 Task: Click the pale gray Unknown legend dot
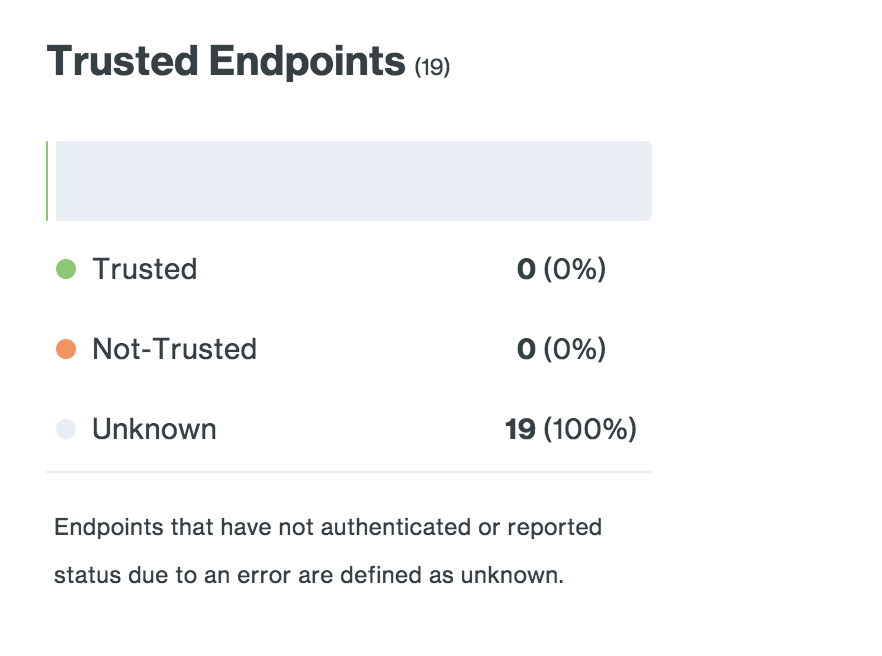click(x=66, y=429)
